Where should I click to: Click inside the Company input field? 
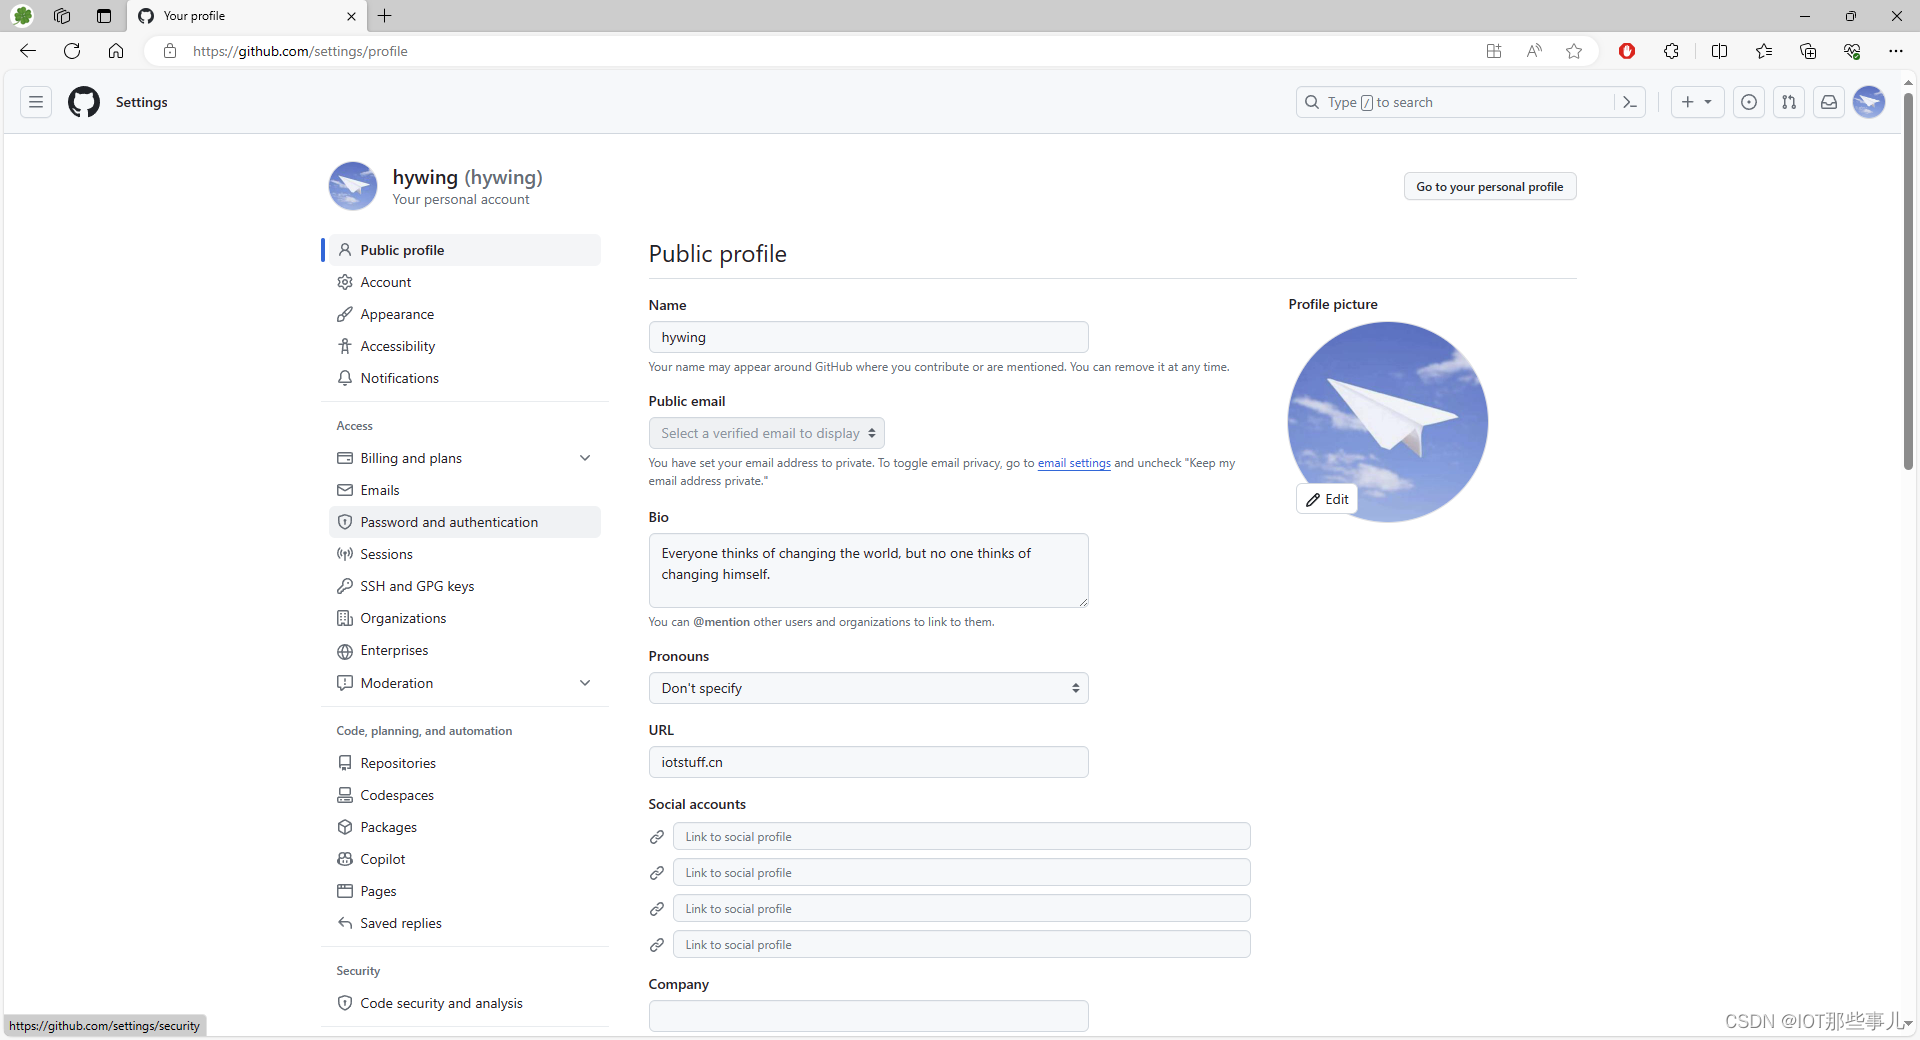(x=868, y=1016)
